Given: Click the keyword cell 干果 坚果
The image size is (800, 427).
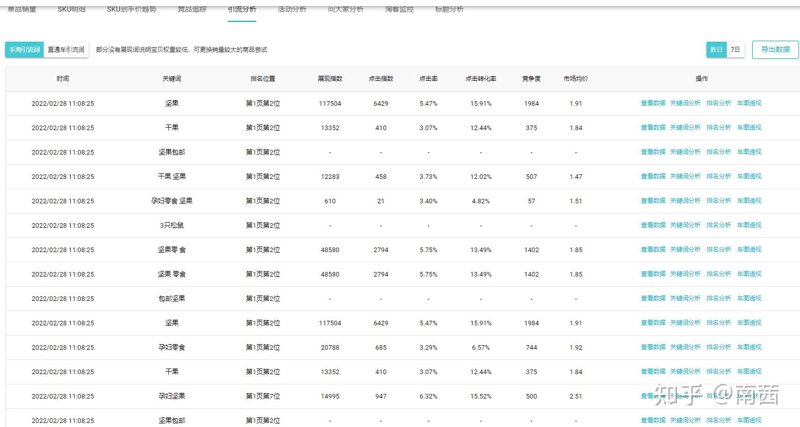Looking at the screenshot, I should 172,177.
